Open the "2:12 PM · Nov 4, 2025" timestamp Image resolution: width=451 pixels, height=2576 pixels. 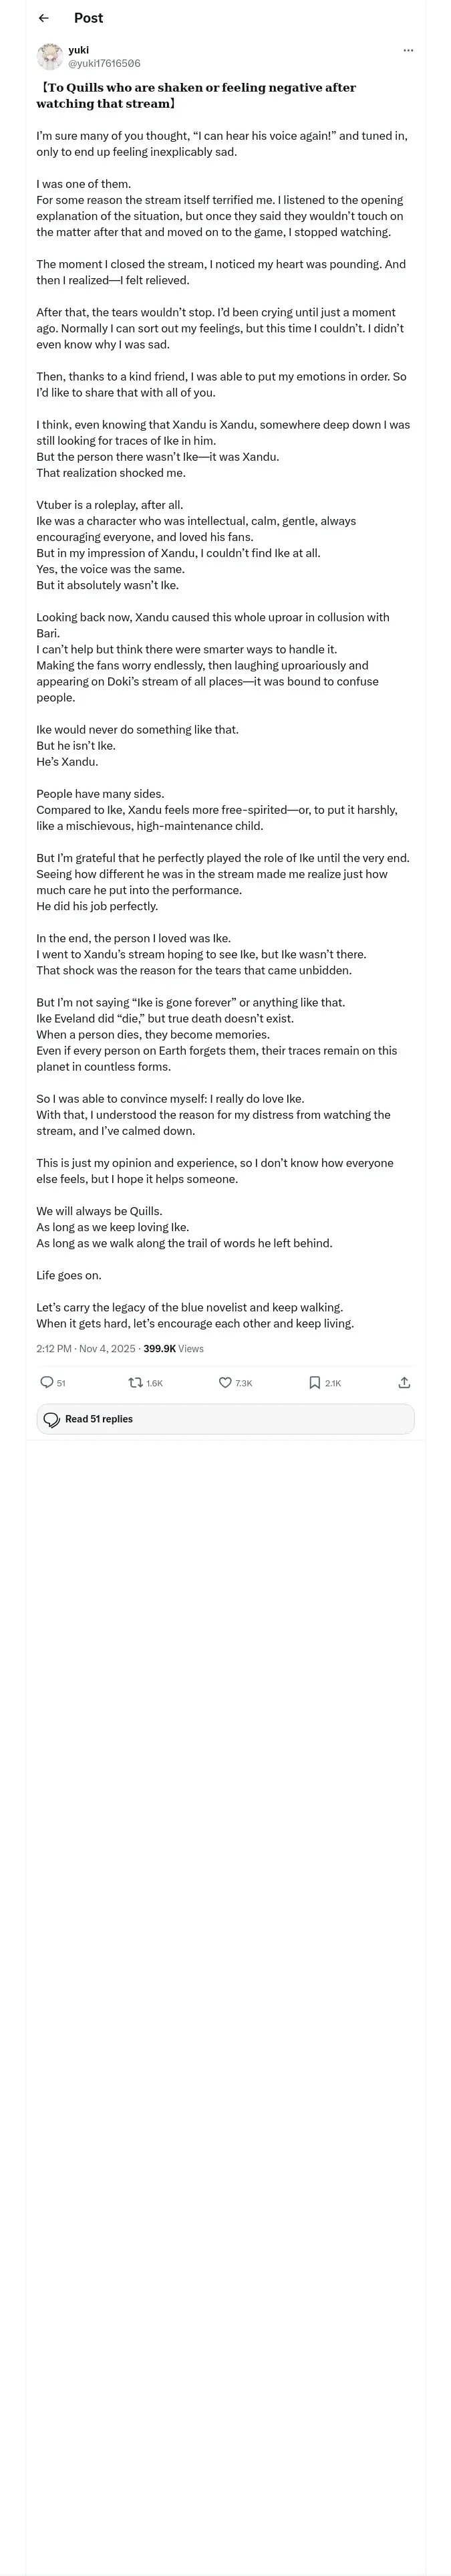(86, 1348)
